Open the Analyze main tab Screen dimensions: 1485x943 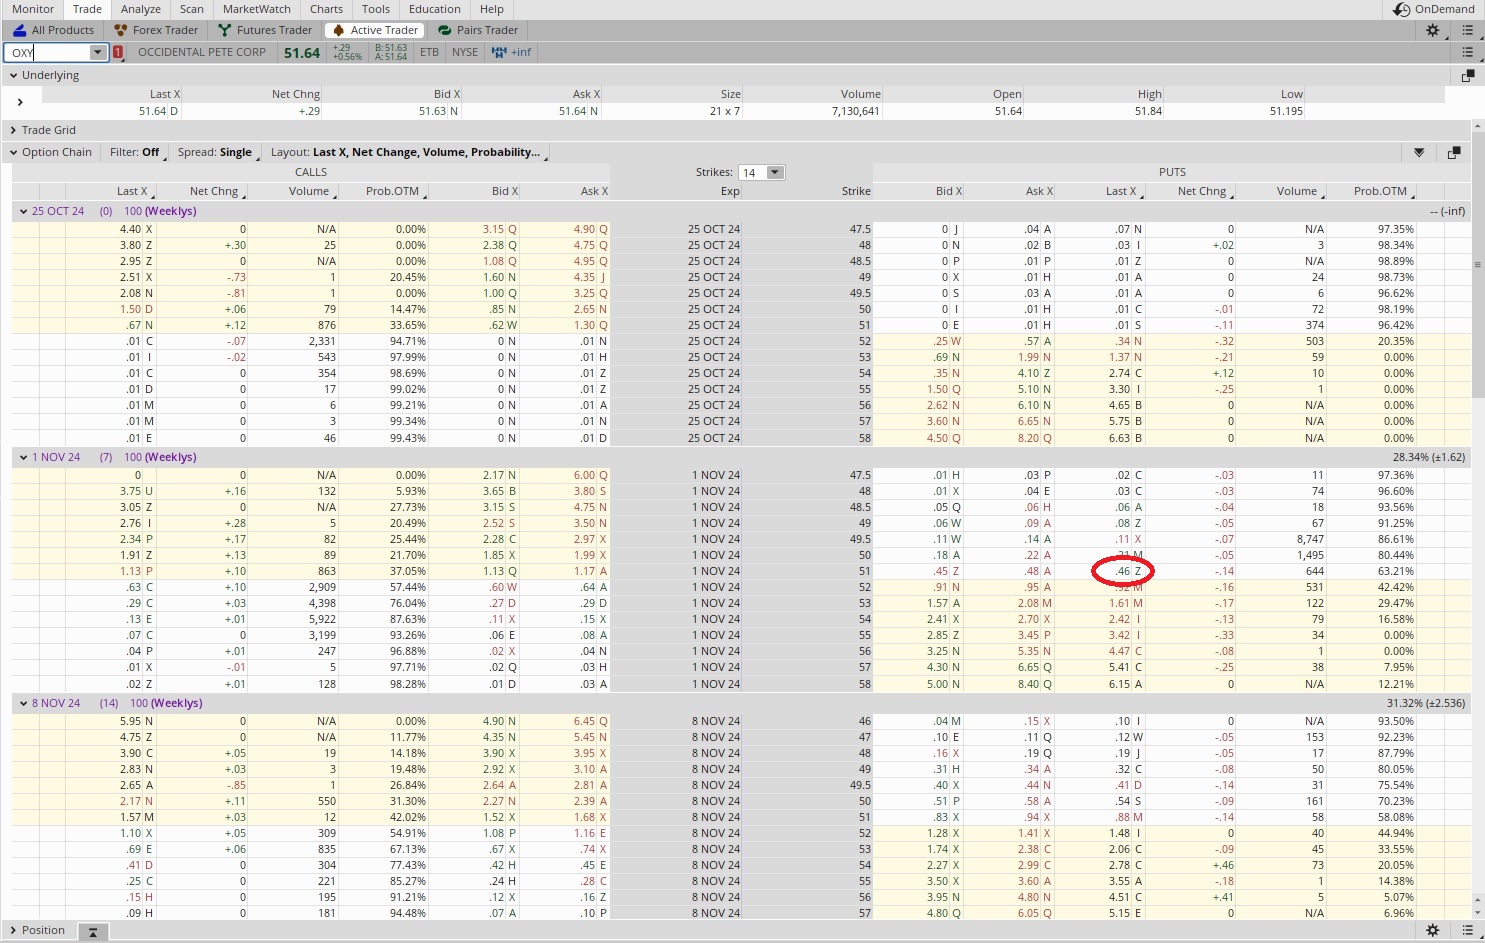[141, 9]
